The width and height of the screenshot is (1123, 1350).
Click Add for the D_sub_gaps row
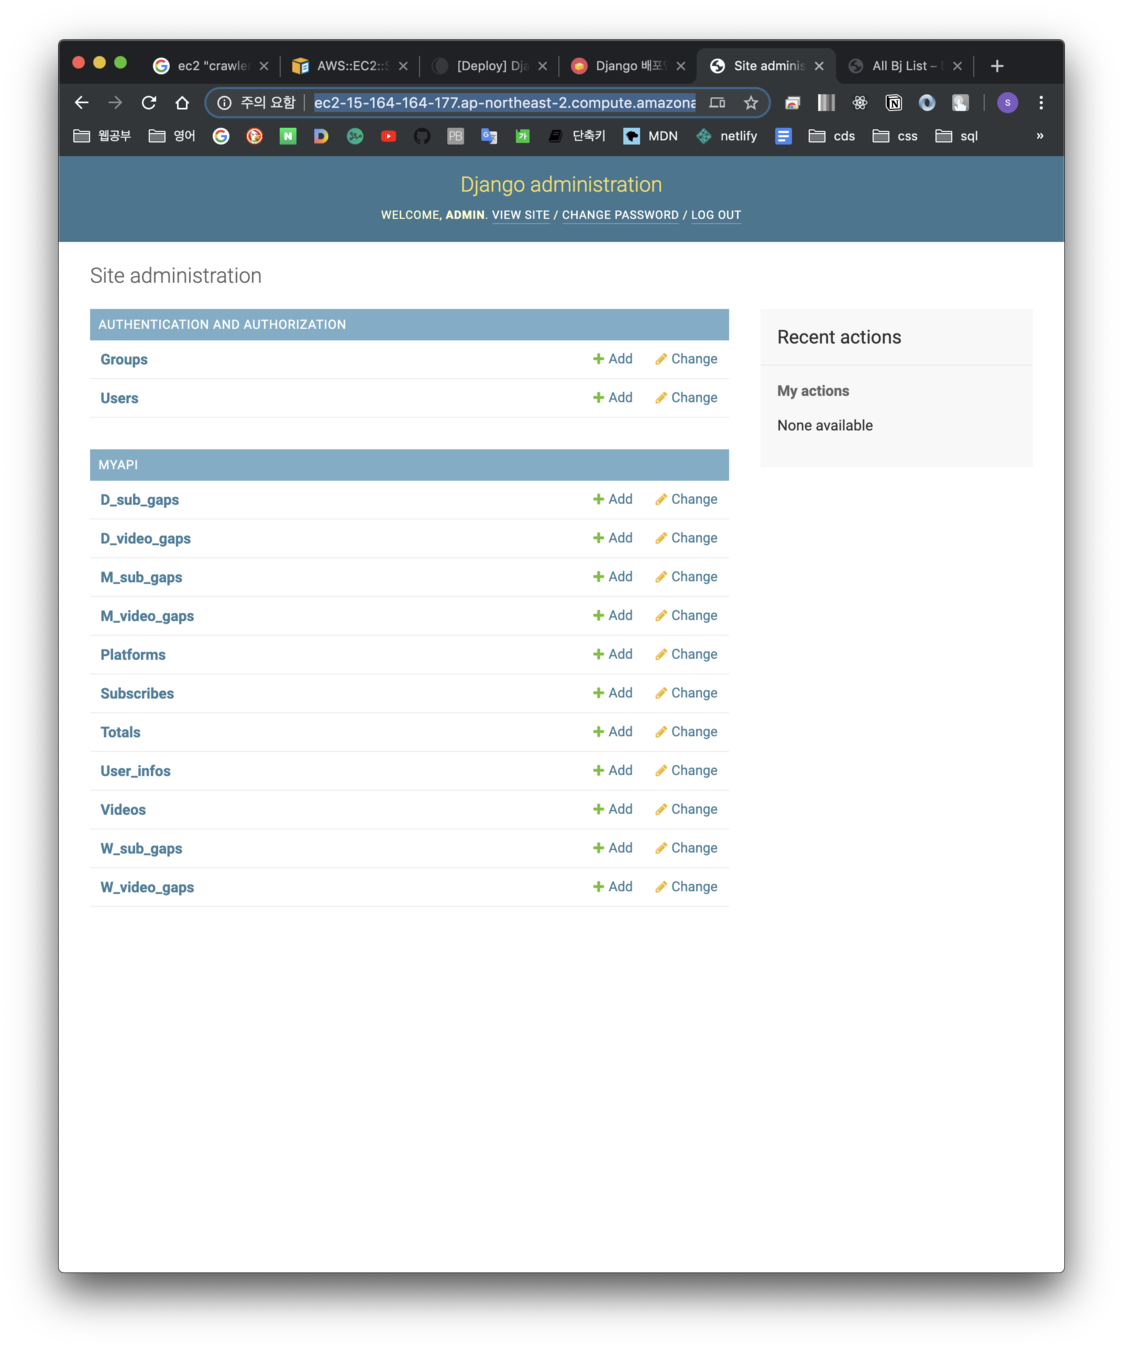pos(612,499)
